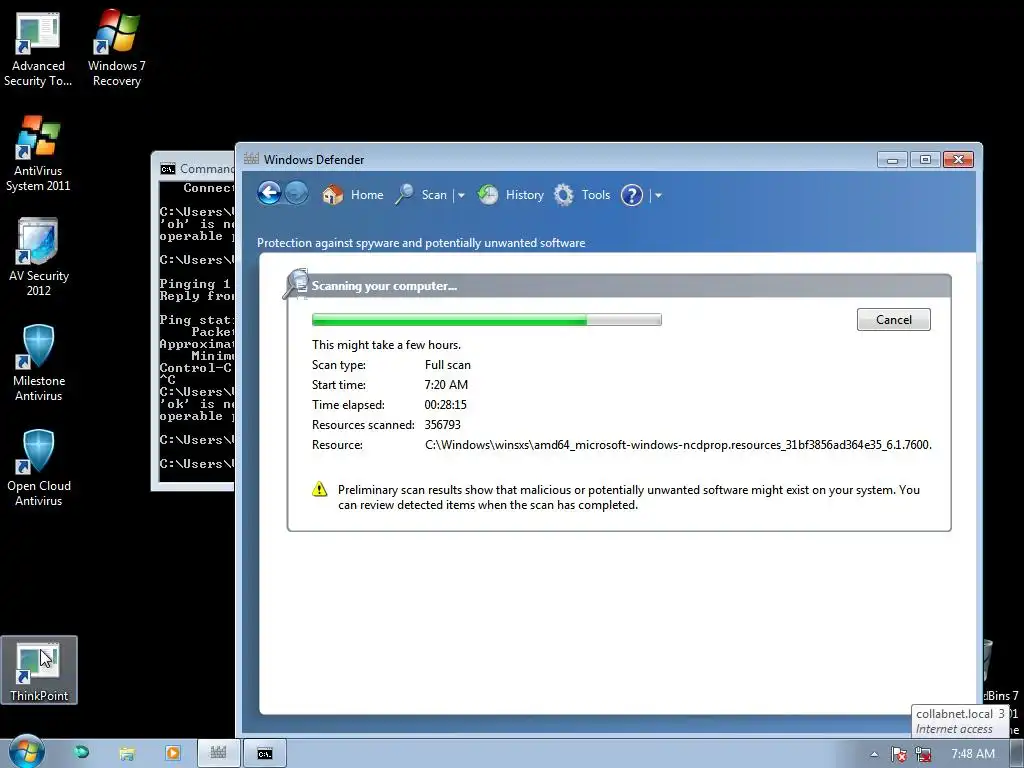This screenshot has height=768, width=1024.
Task: Cancel the running full scan
Action: [893, 319]
